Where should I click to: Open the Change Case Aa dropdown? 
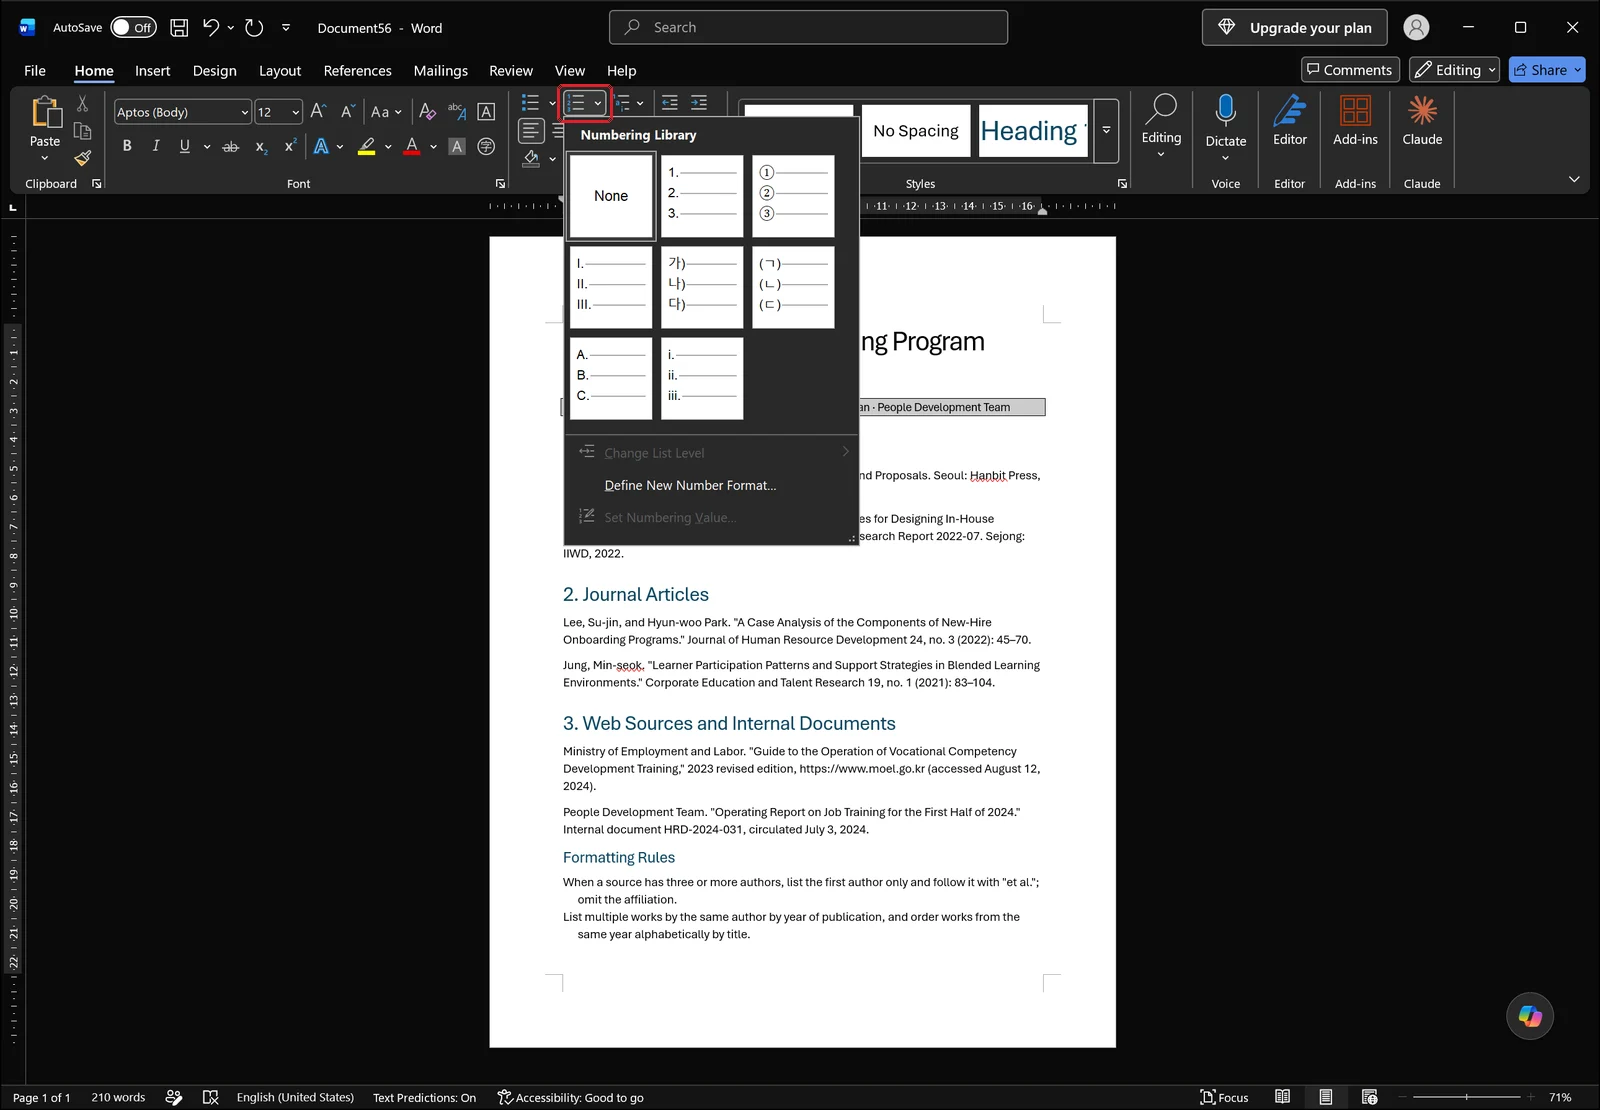[386, 112]
